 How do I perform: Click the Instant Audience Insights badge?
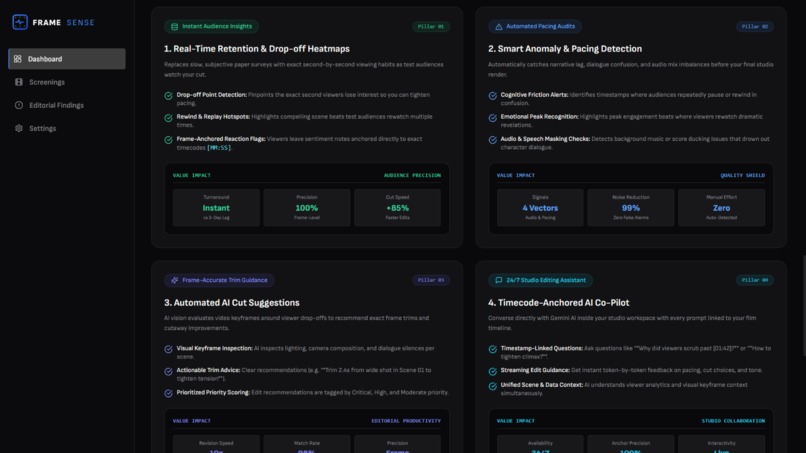[x=211, y=26]
